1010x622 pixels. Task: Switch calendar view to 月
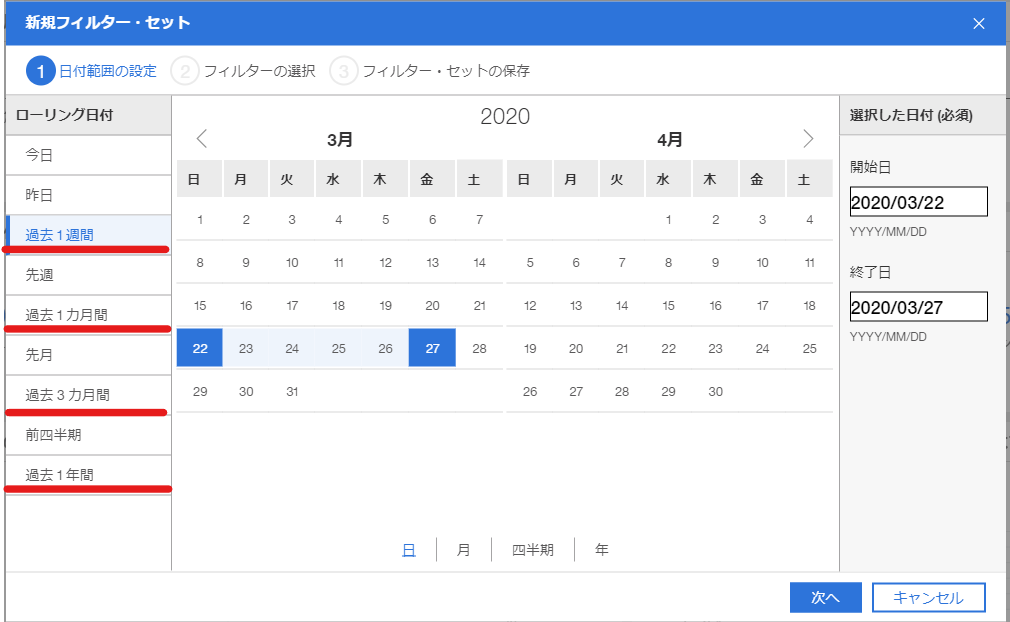tap(463, 550)
